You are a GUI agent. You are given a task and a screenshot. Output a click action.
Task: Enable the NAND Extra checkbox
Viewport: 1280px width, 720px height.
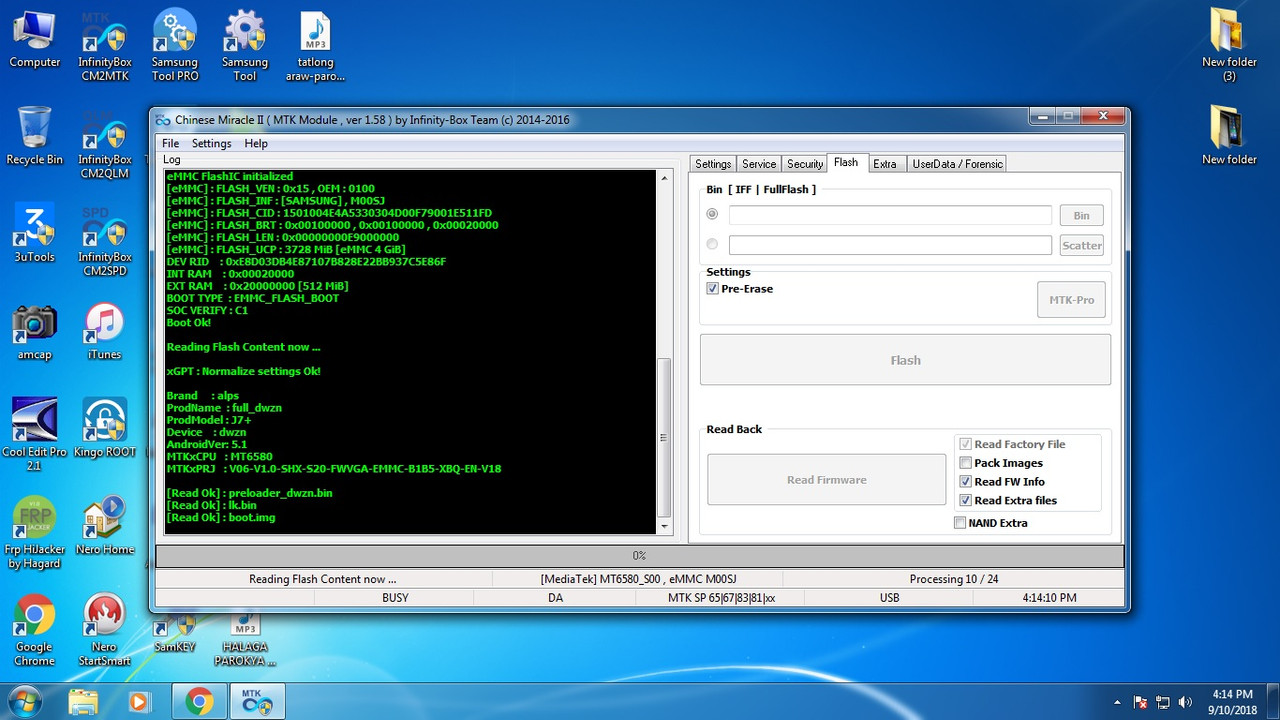click(960, 523)
